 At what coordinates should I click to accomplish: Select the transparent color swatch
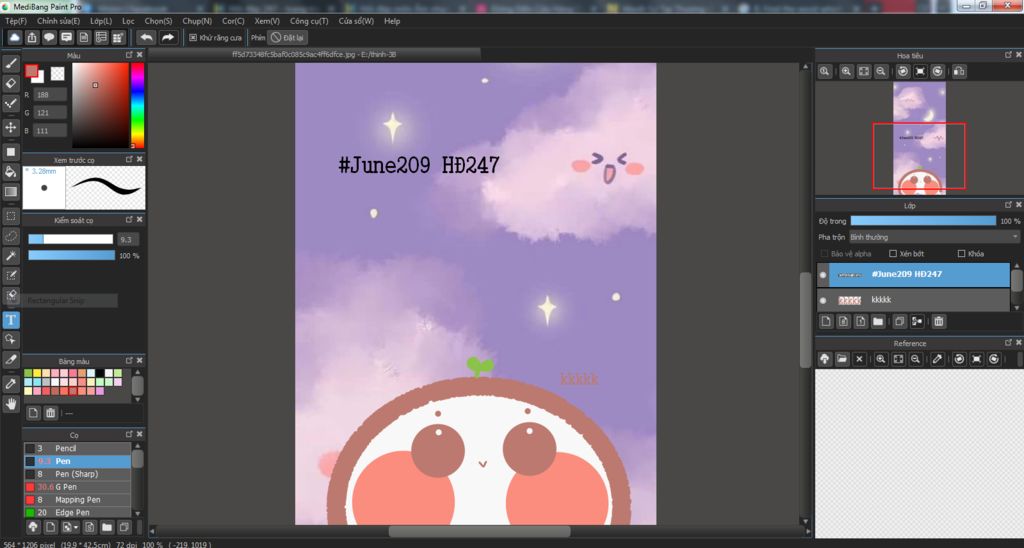click(x=57, y=74)
